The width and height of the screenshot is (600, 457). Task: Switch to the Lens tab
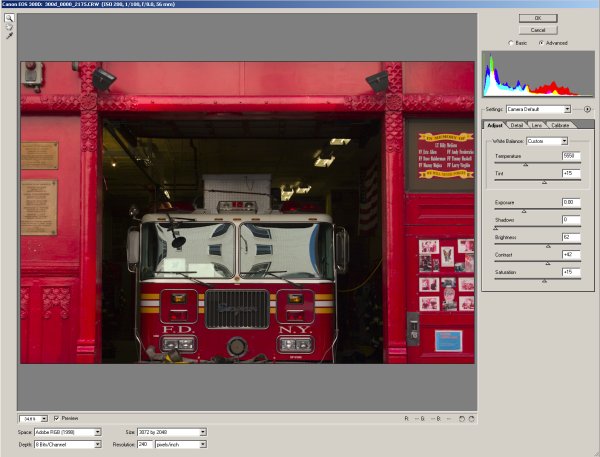[536, 125]
